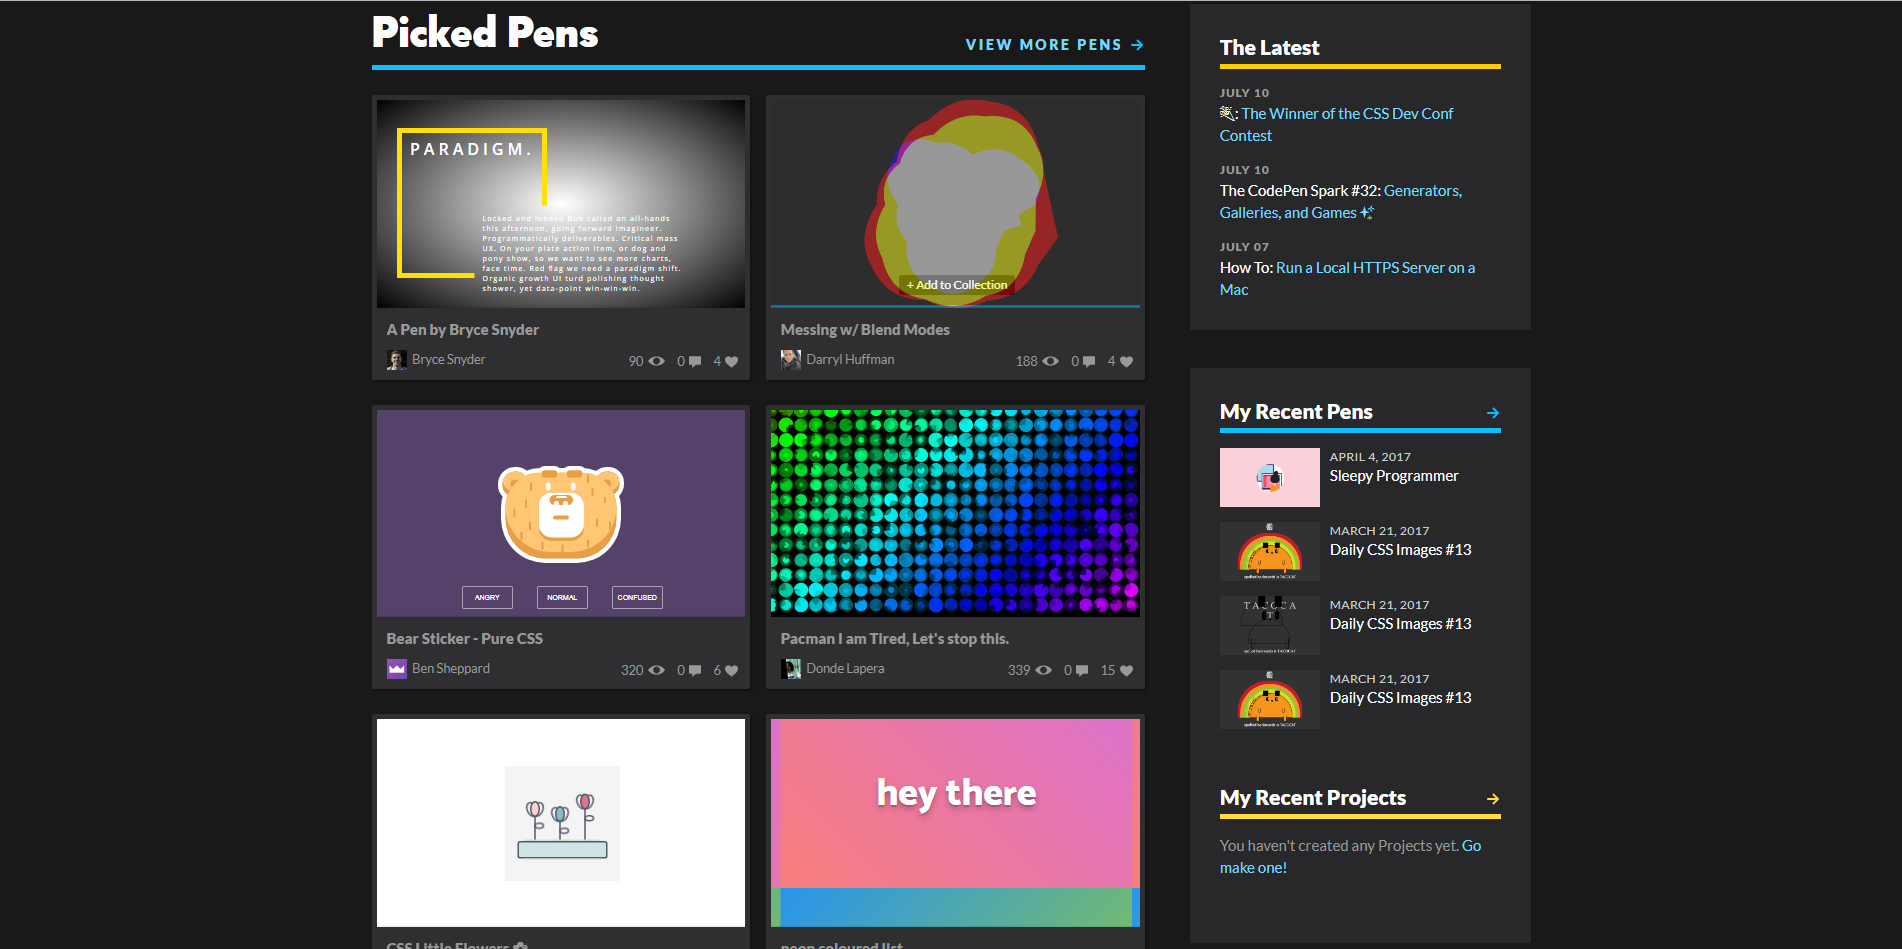
Task: Click heart icon on Pacman pen
Action: click(1126, 671)
